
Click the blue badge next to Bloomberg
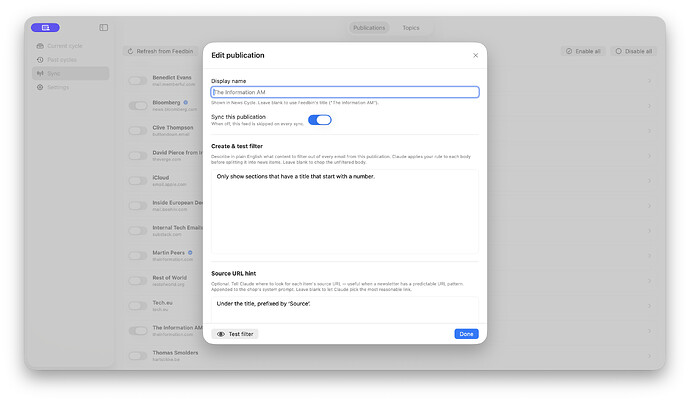tap(186, 103)
